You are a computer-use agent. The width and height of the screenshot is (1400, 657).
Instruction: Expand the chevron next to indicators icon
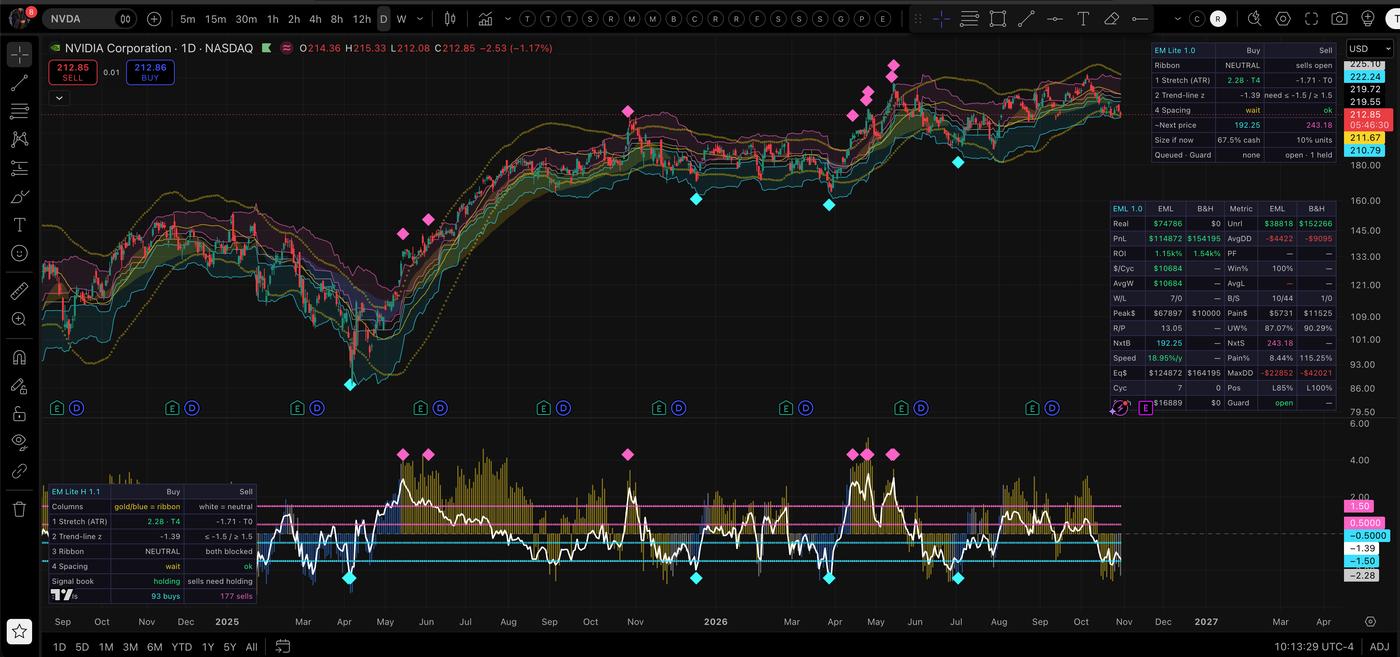tap(508, 19)
